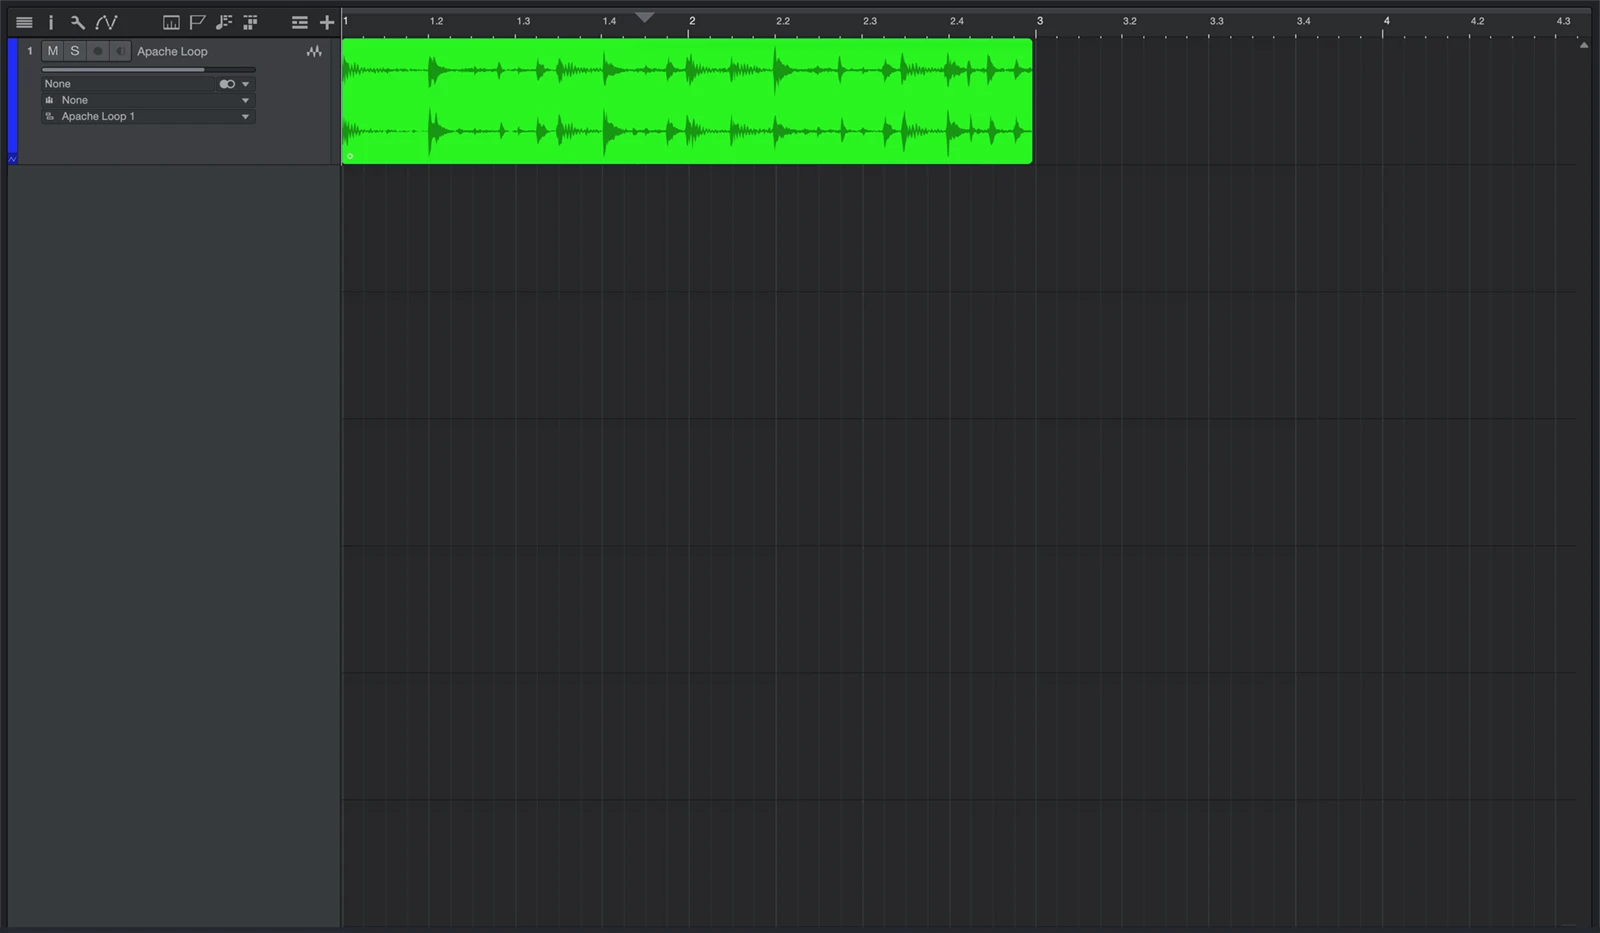Expand the Apache Loop 1 dropdown
The image size is (1600, 933).
coord(244,116)
